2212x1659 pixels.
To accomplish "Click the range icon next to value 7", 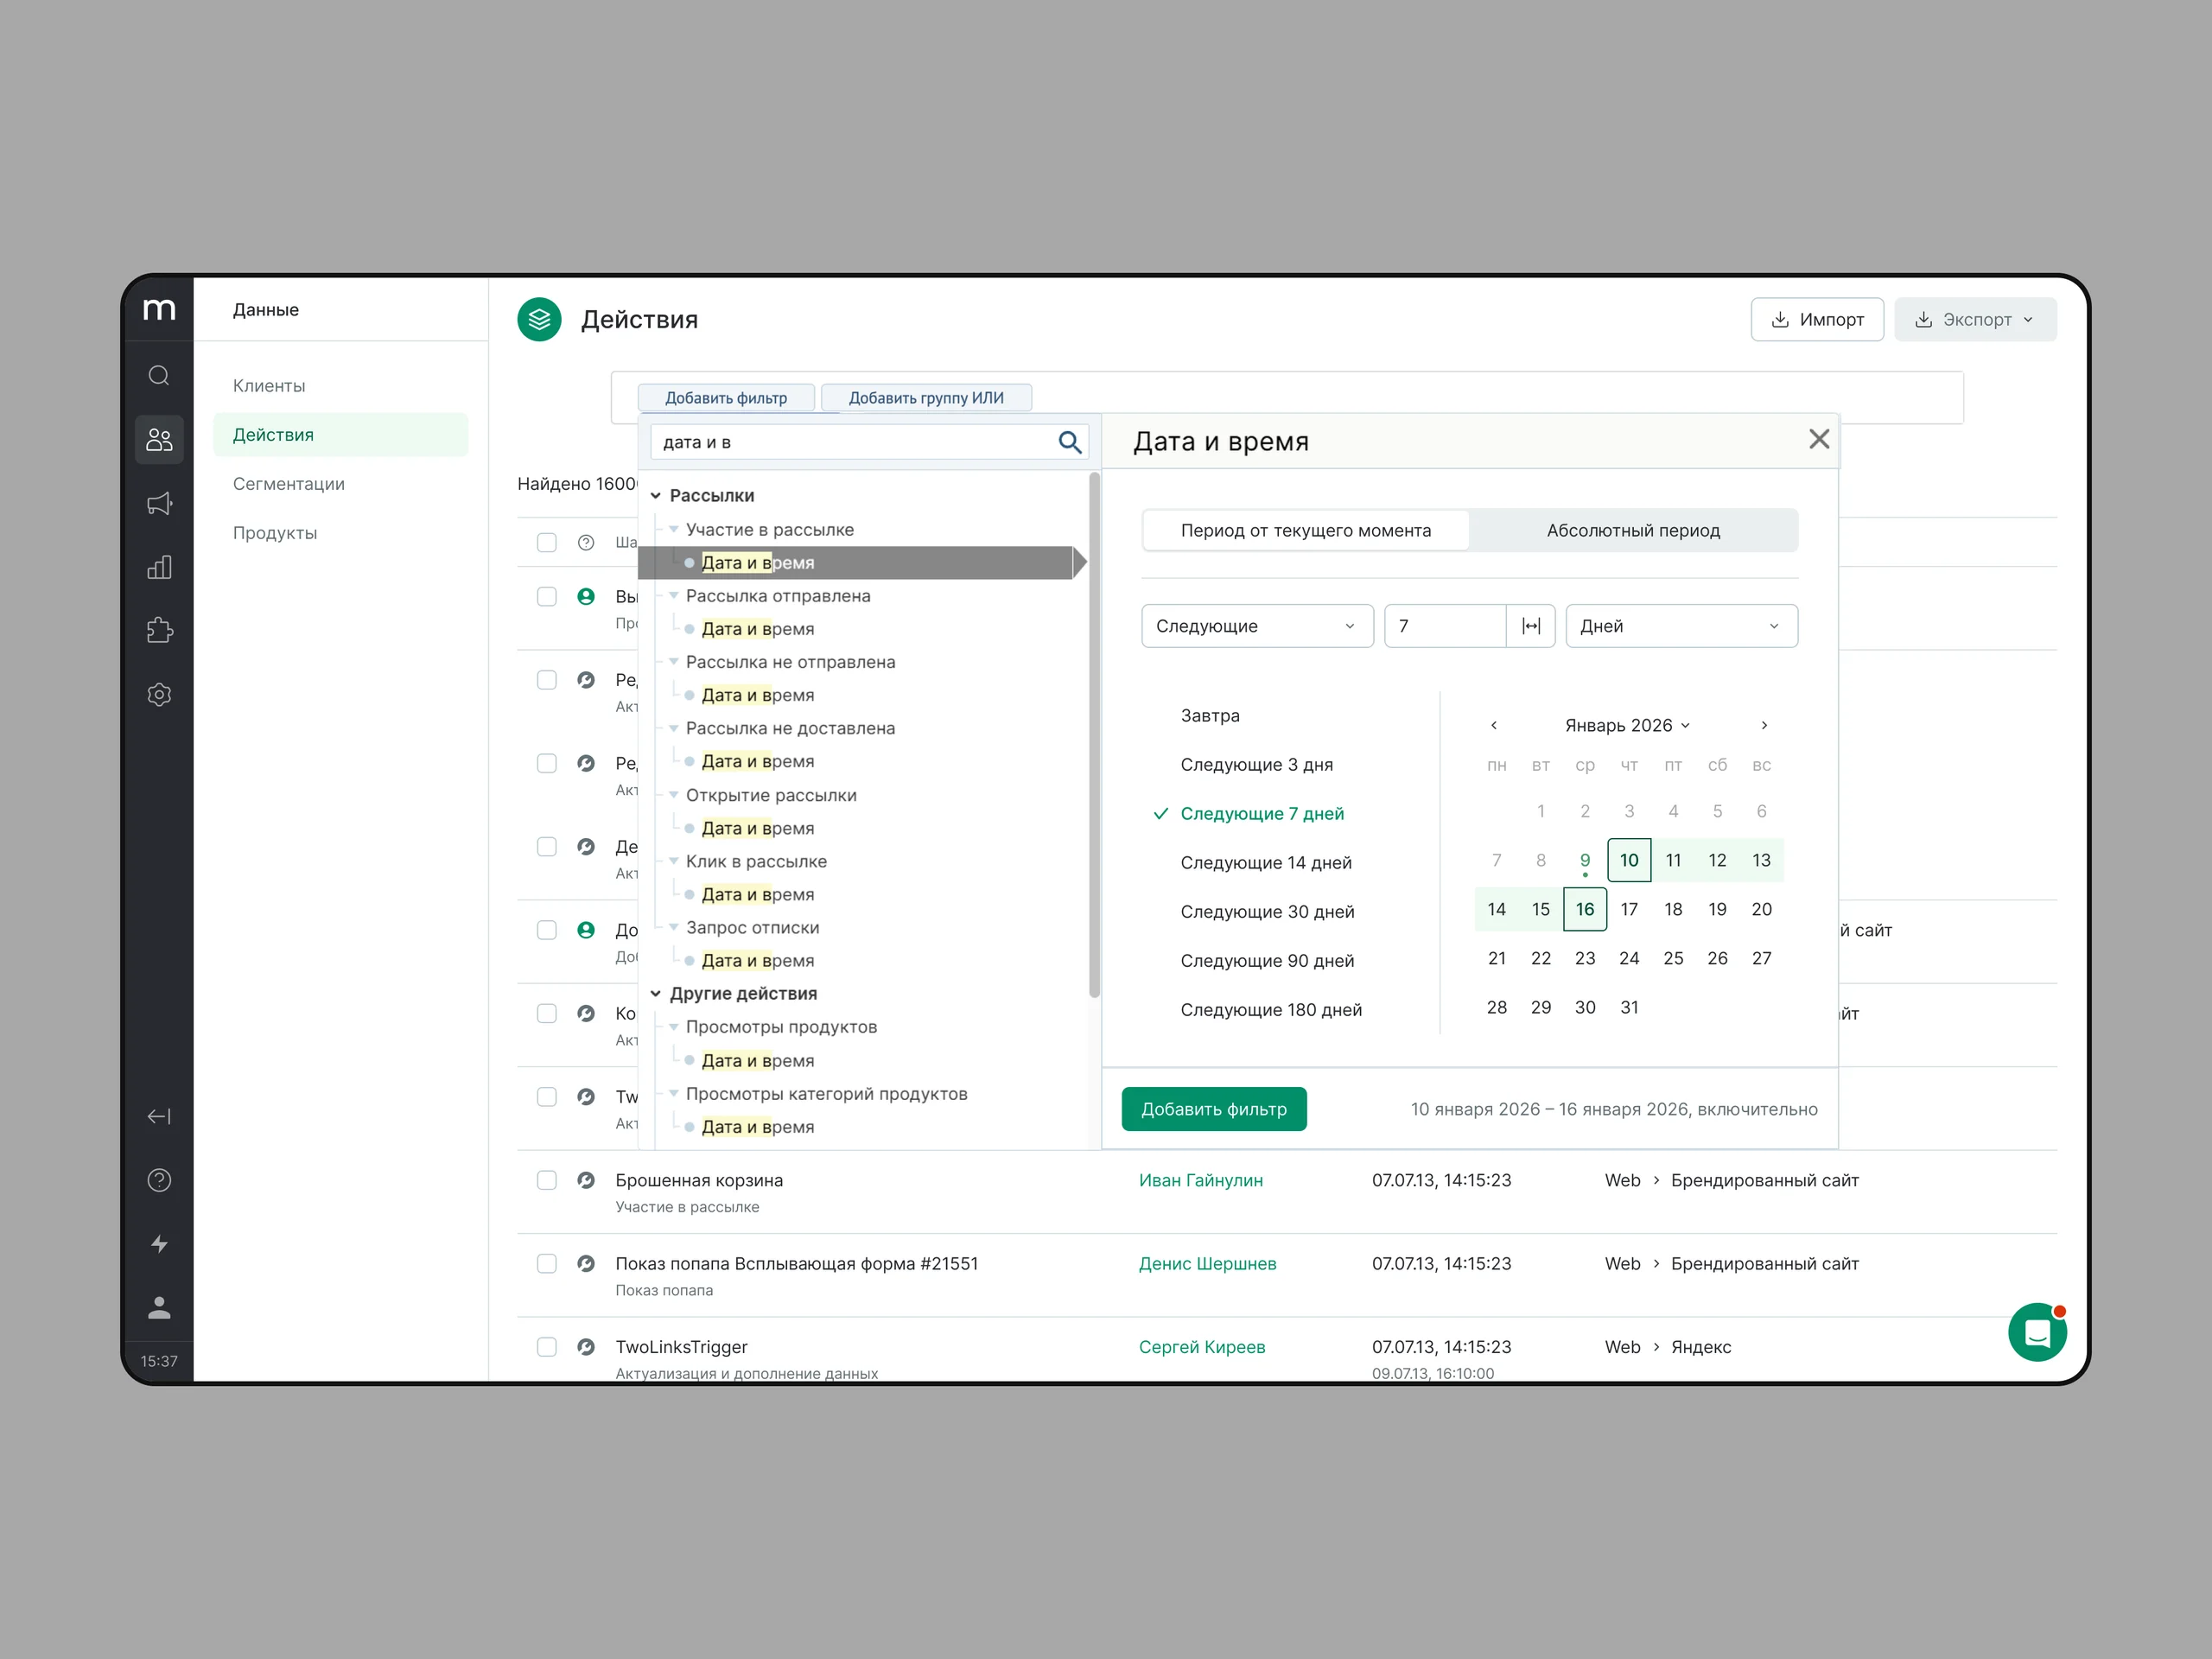I will pyautogui.click(x=1531, y=626).
